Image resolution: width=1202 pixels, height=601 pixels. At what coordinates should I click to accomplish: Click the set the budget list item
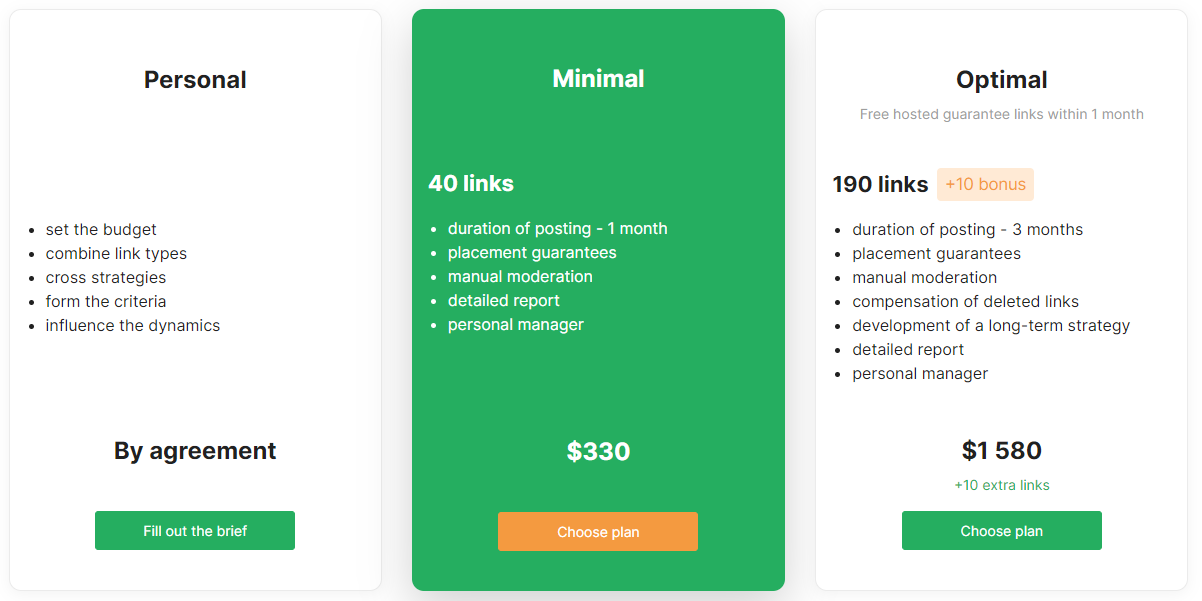coord(101,230)
